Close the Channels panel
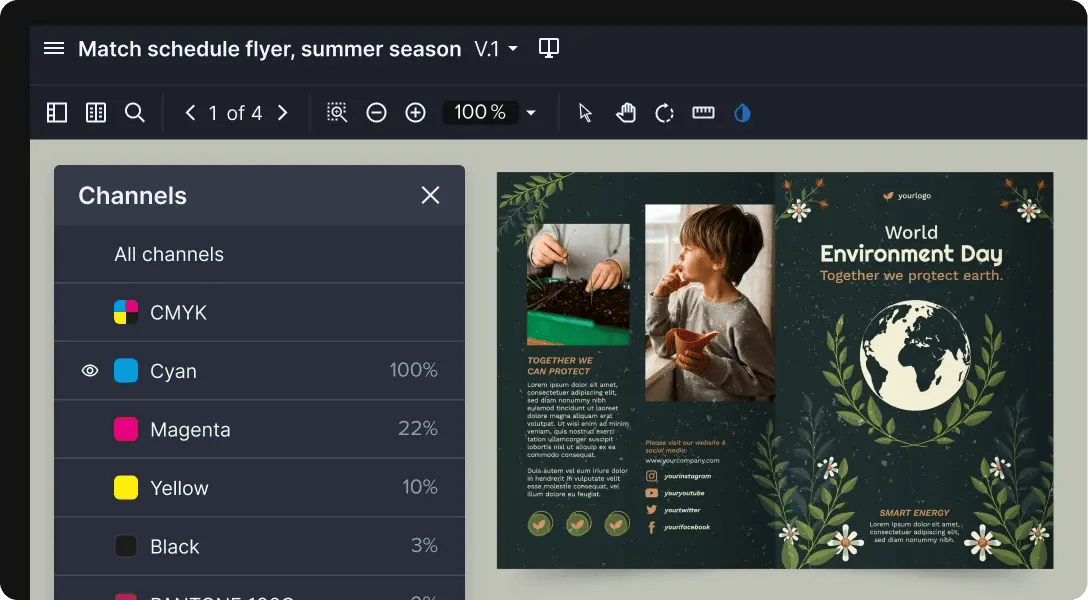 coord(430,195)
